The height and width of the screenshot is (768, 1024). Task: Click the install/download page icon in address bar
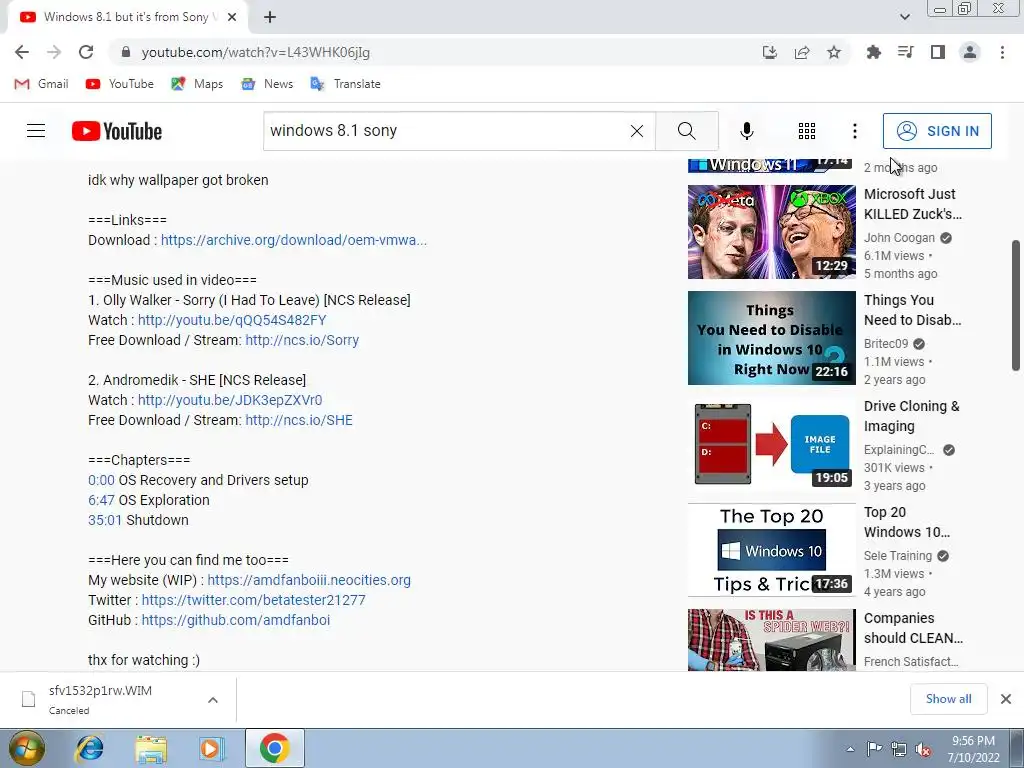pos(770,52)
